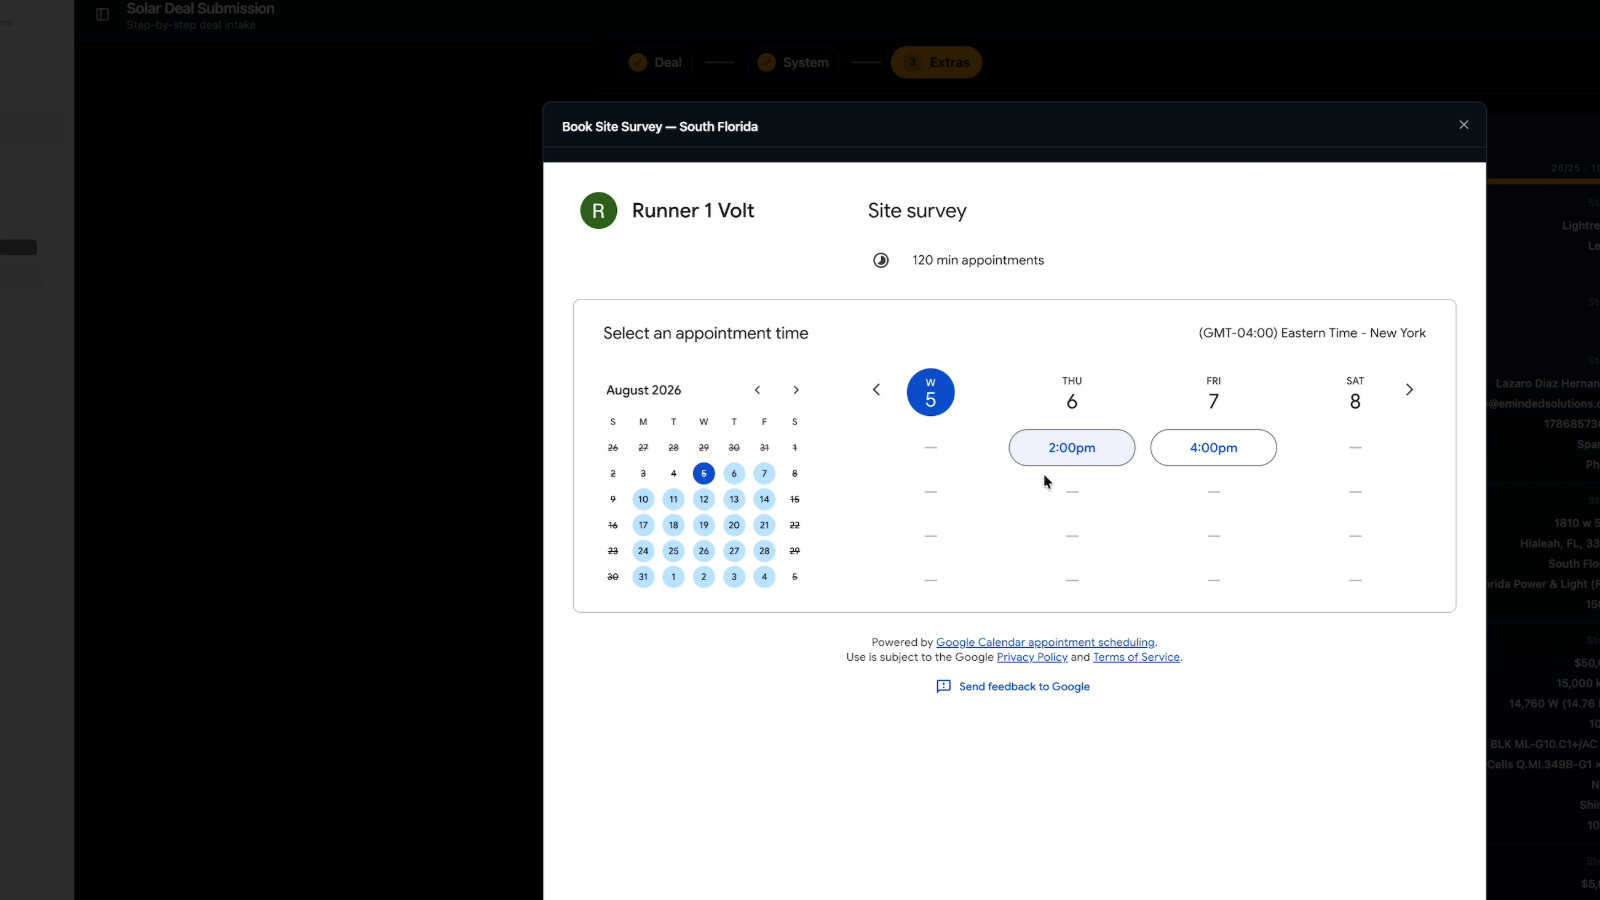1600x900 pixels.
Task: Go to the Extras step
Action: click(936, 62)
